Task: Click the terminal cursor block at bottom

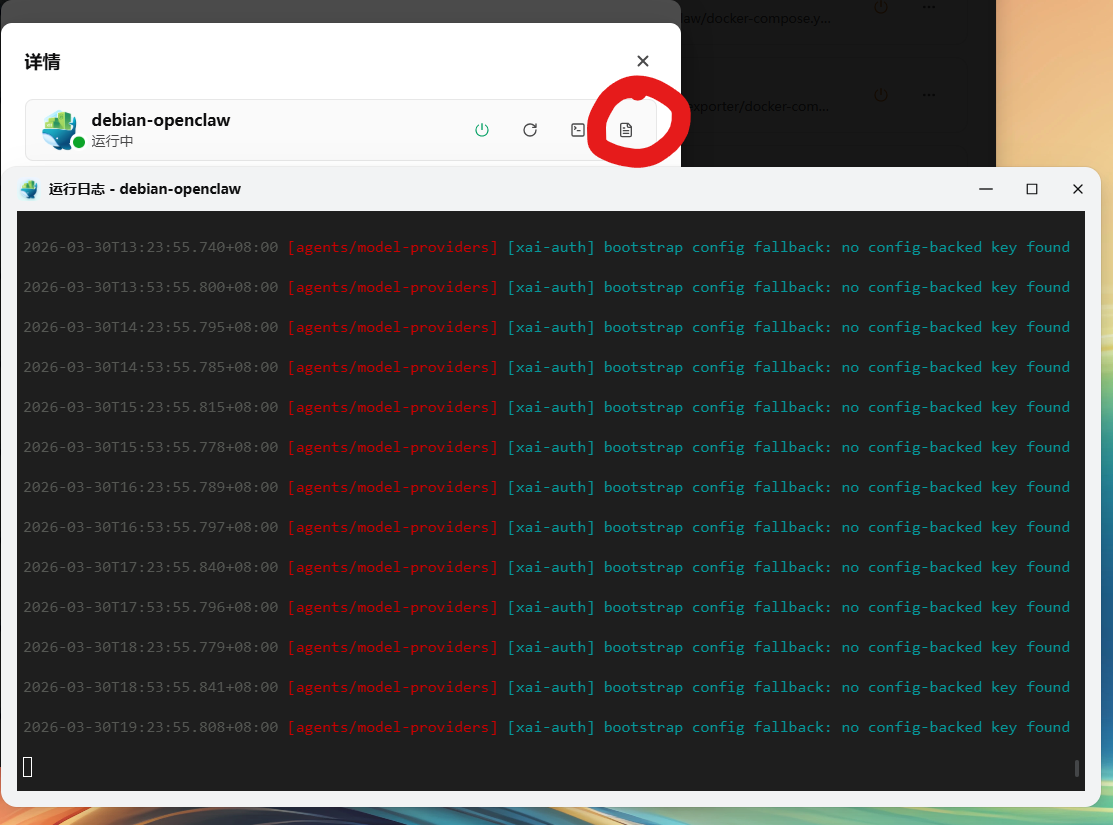Action: (28, 767)
